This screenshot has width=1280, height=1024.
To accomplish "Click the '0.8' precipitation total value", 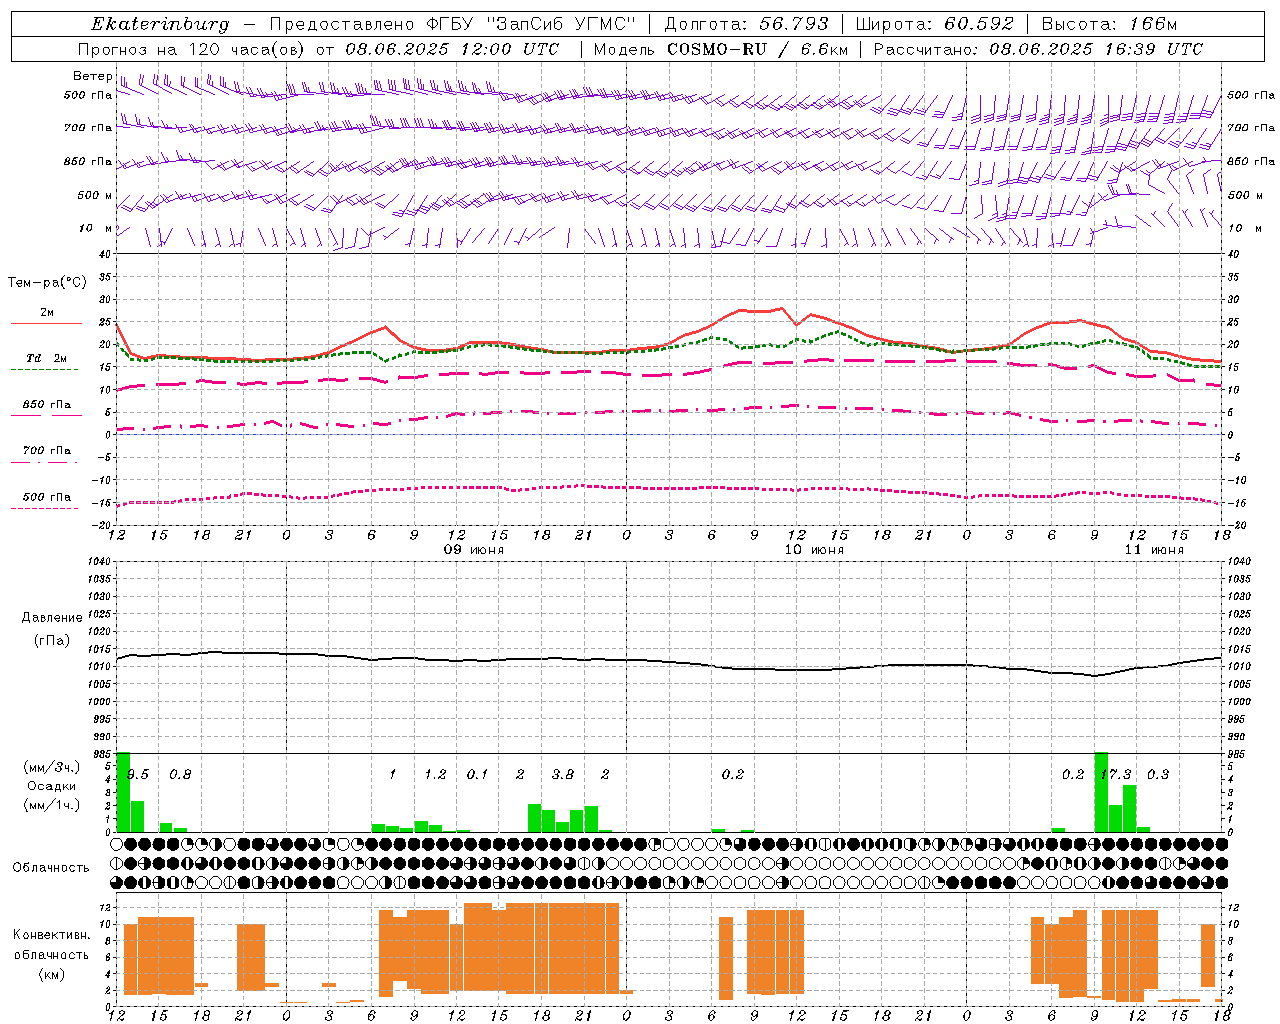I will (x=180, y=774).
